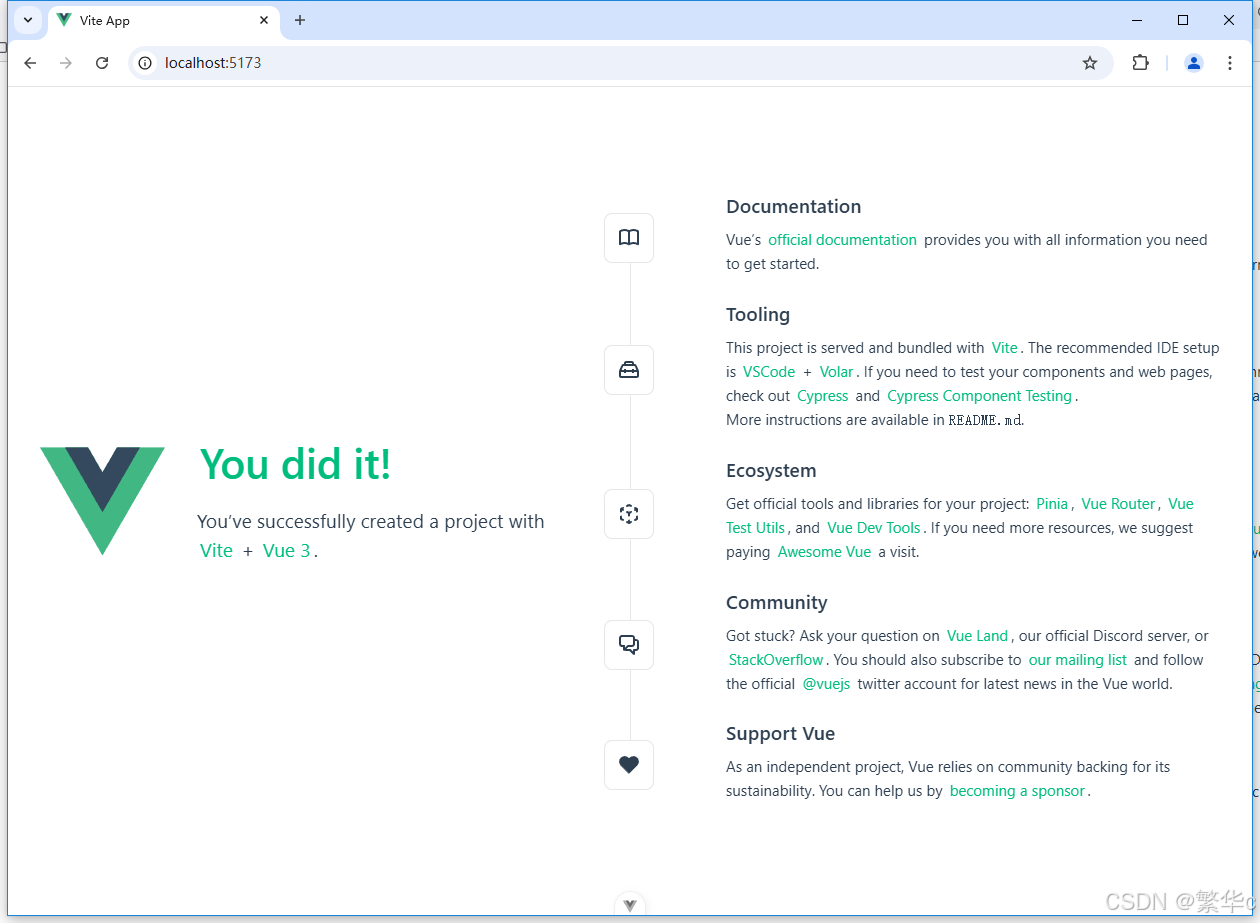
Task: Click the Documentation heading
Action: [793, 207]
